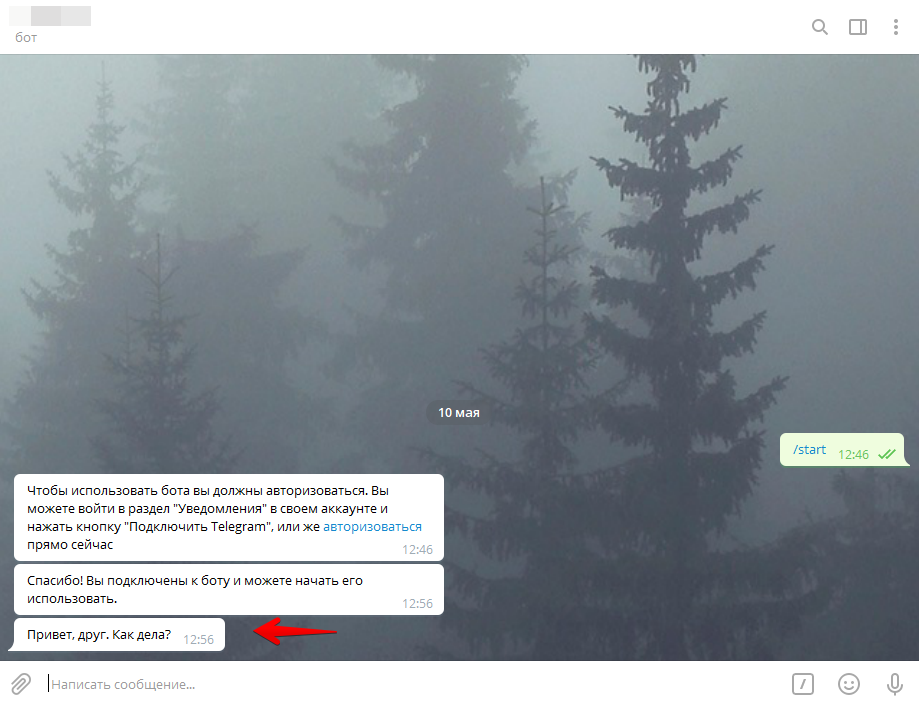
Task: Click the 12:56 timestamp on 'Привет, друг' message
Action: (199, 640)
